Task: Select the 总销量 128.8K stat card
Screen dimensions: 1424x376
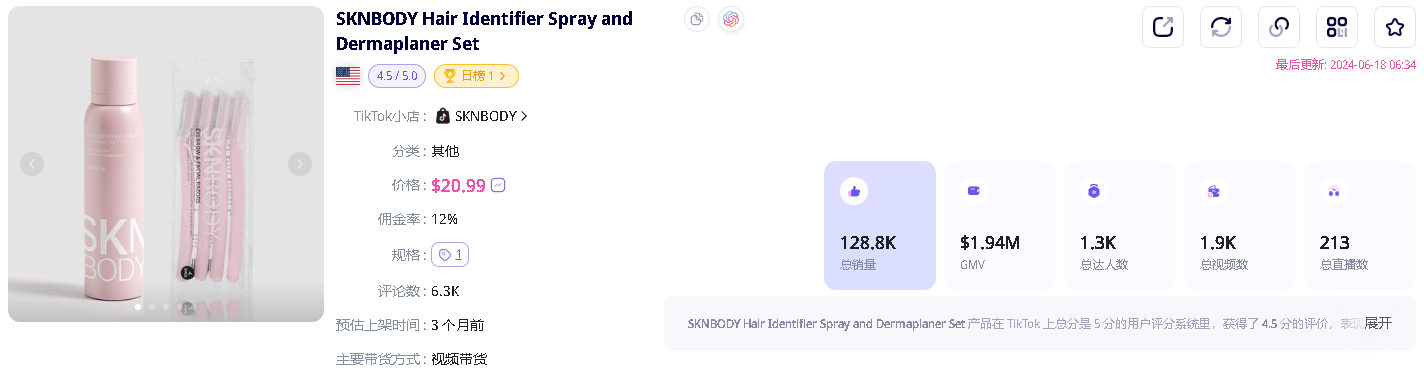Action: point(880,226)
